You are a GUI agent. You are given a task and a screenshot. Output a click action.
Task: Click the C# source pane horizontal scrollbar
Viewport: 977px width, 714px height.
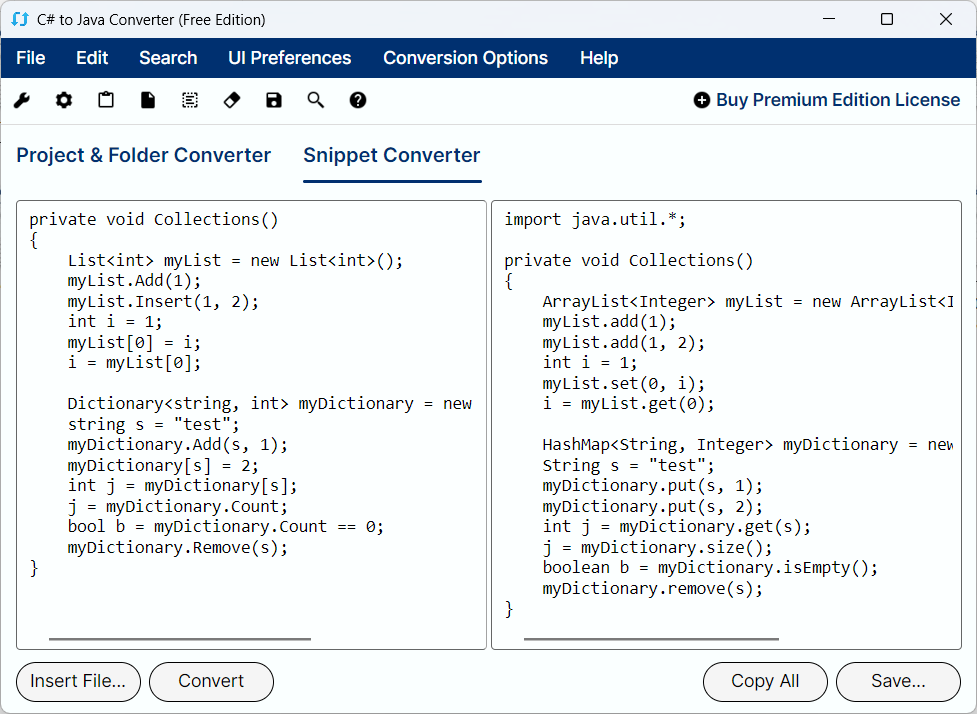coord(180,639)
